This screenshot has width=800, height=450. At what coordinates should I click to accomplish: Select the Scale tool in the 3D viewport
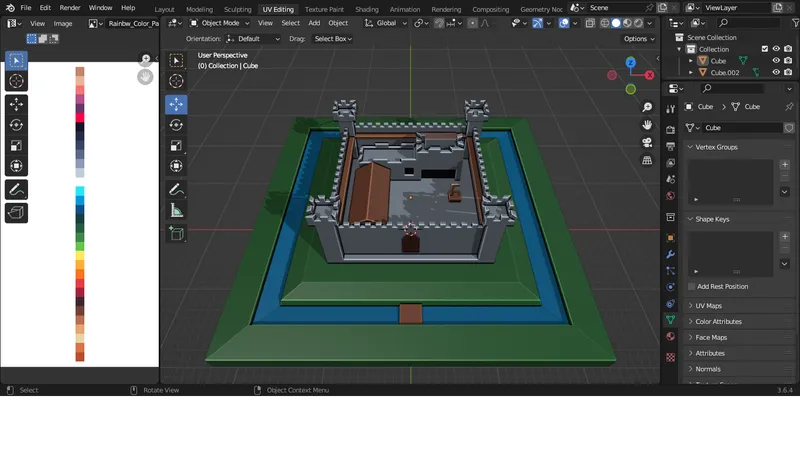tap(176, 146)
